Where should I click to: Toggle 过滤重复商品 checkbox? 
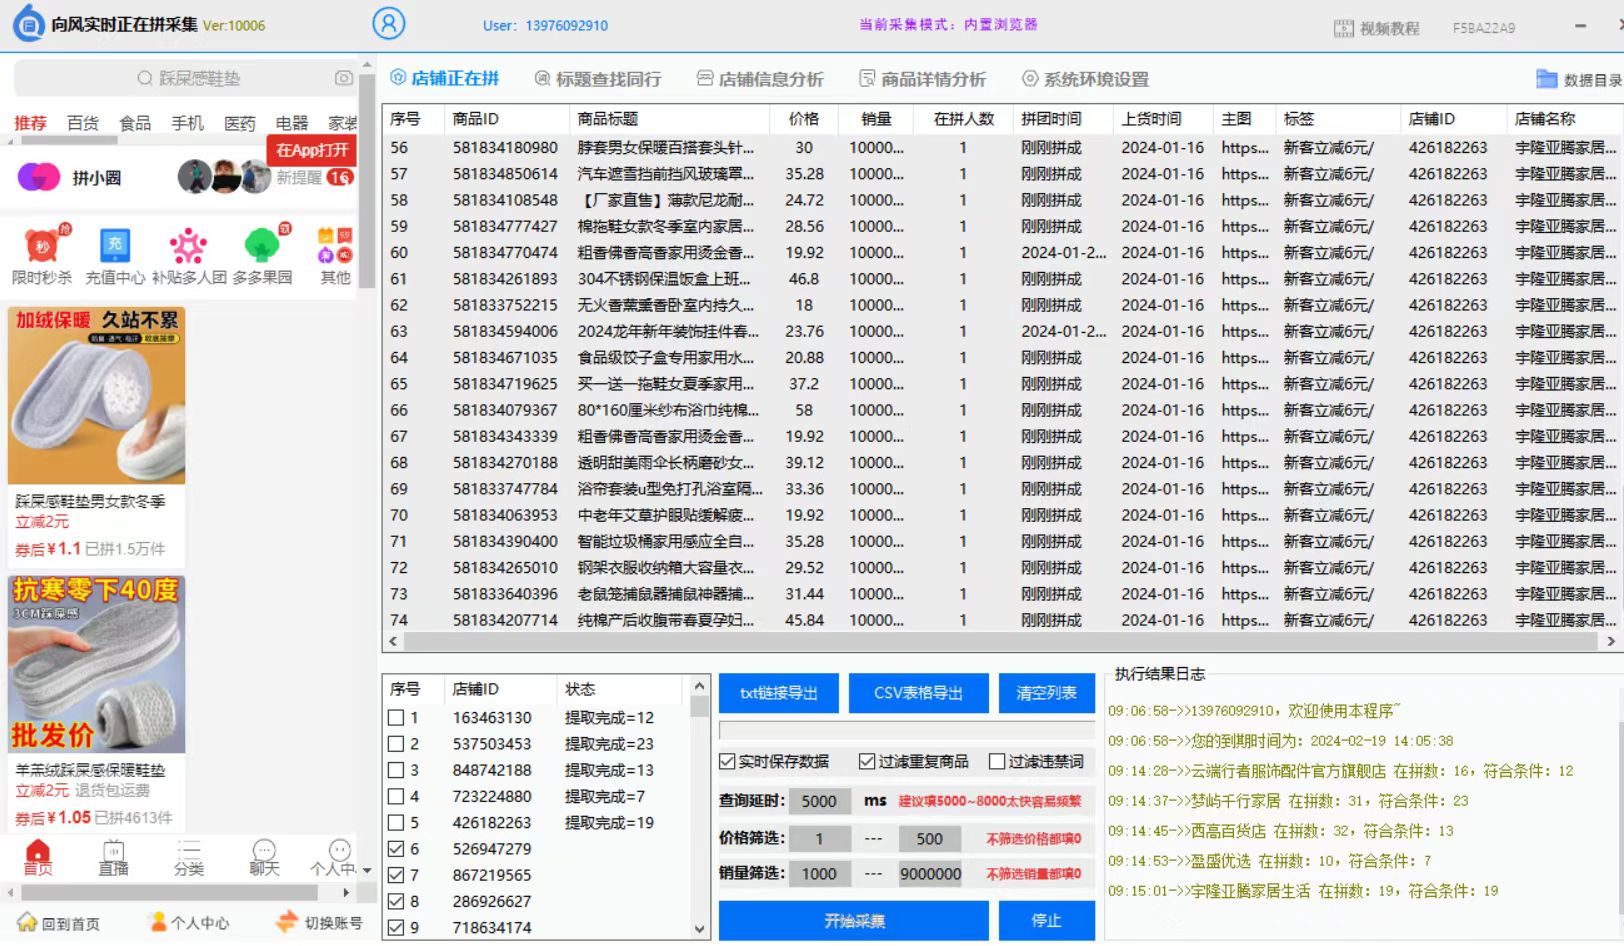[867, 762]
